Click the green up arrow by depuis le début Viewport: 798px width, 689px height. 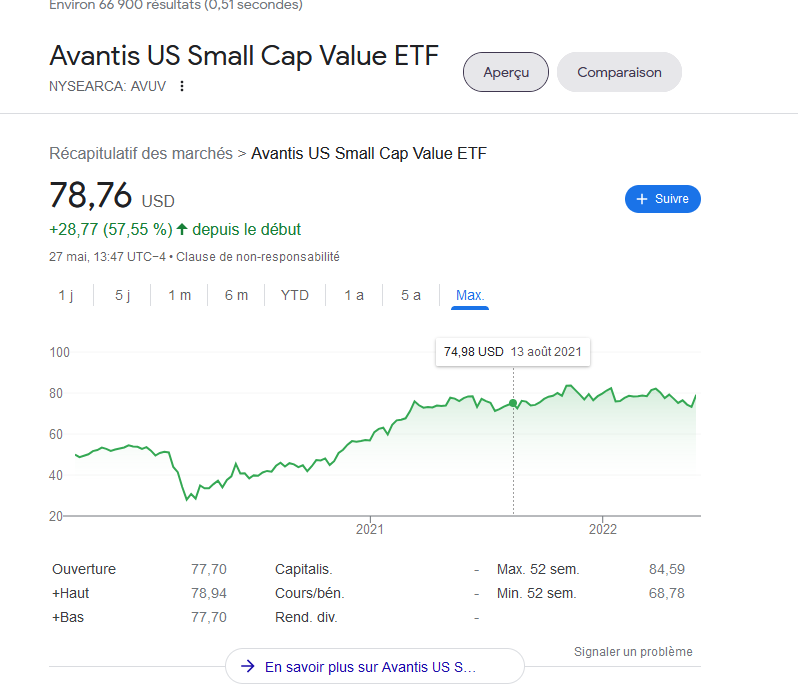[x=182, y=229]
